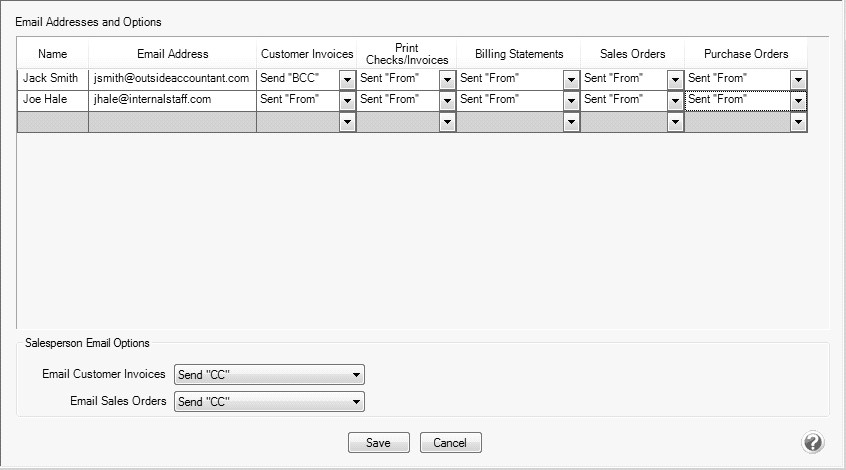Click the jsmith@outsideaccountant.com email cell
The height and width of the screenshot is (470, 846).
(x=172, y=78)
